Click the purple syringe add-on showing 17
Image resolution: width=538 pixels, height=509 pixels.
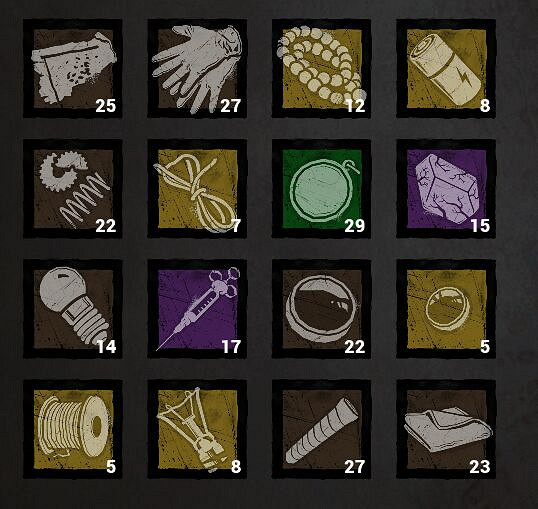[x=197, y=309]
